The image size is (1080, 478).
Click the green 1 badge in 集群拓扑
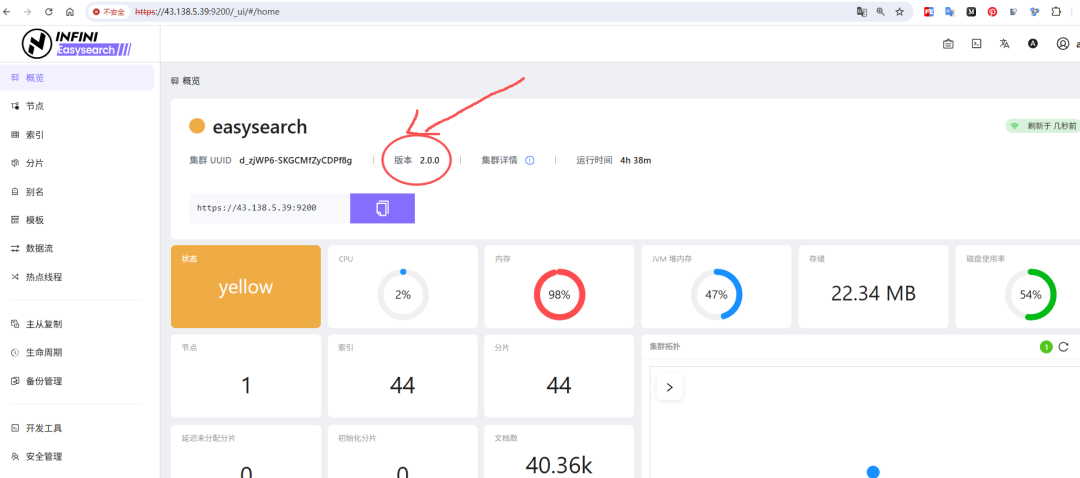(x=1046, y=347)
